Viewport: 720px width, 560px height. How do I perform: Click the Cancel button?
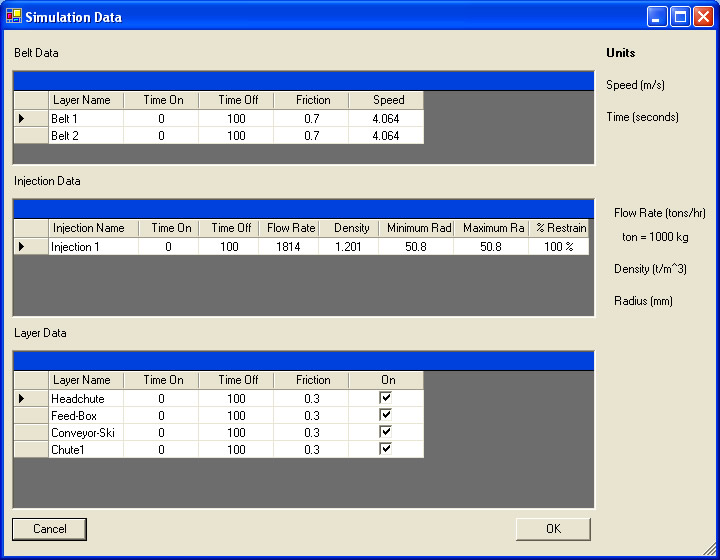[x=50, y=529]
